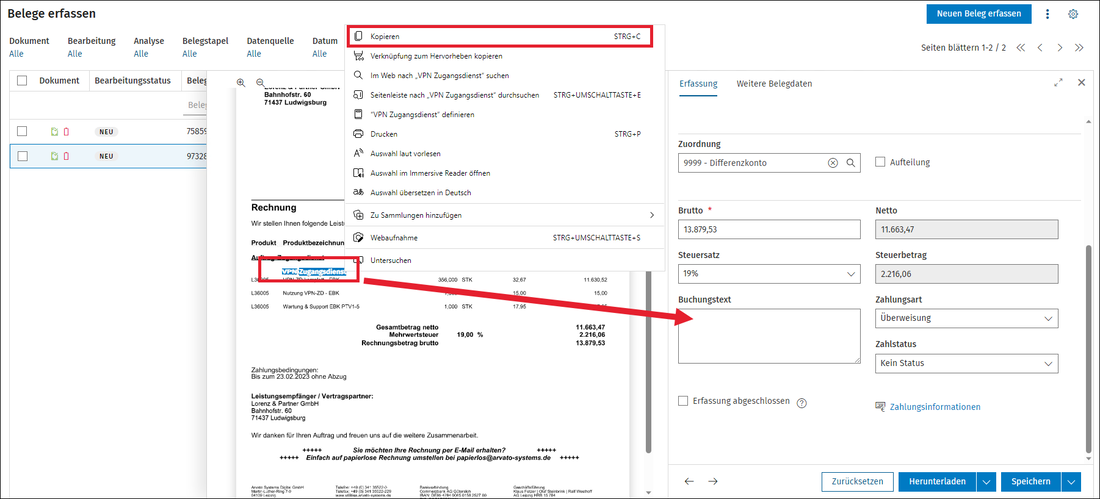
Task: Switch to the Erfassung tab
Action: (698, 84)
